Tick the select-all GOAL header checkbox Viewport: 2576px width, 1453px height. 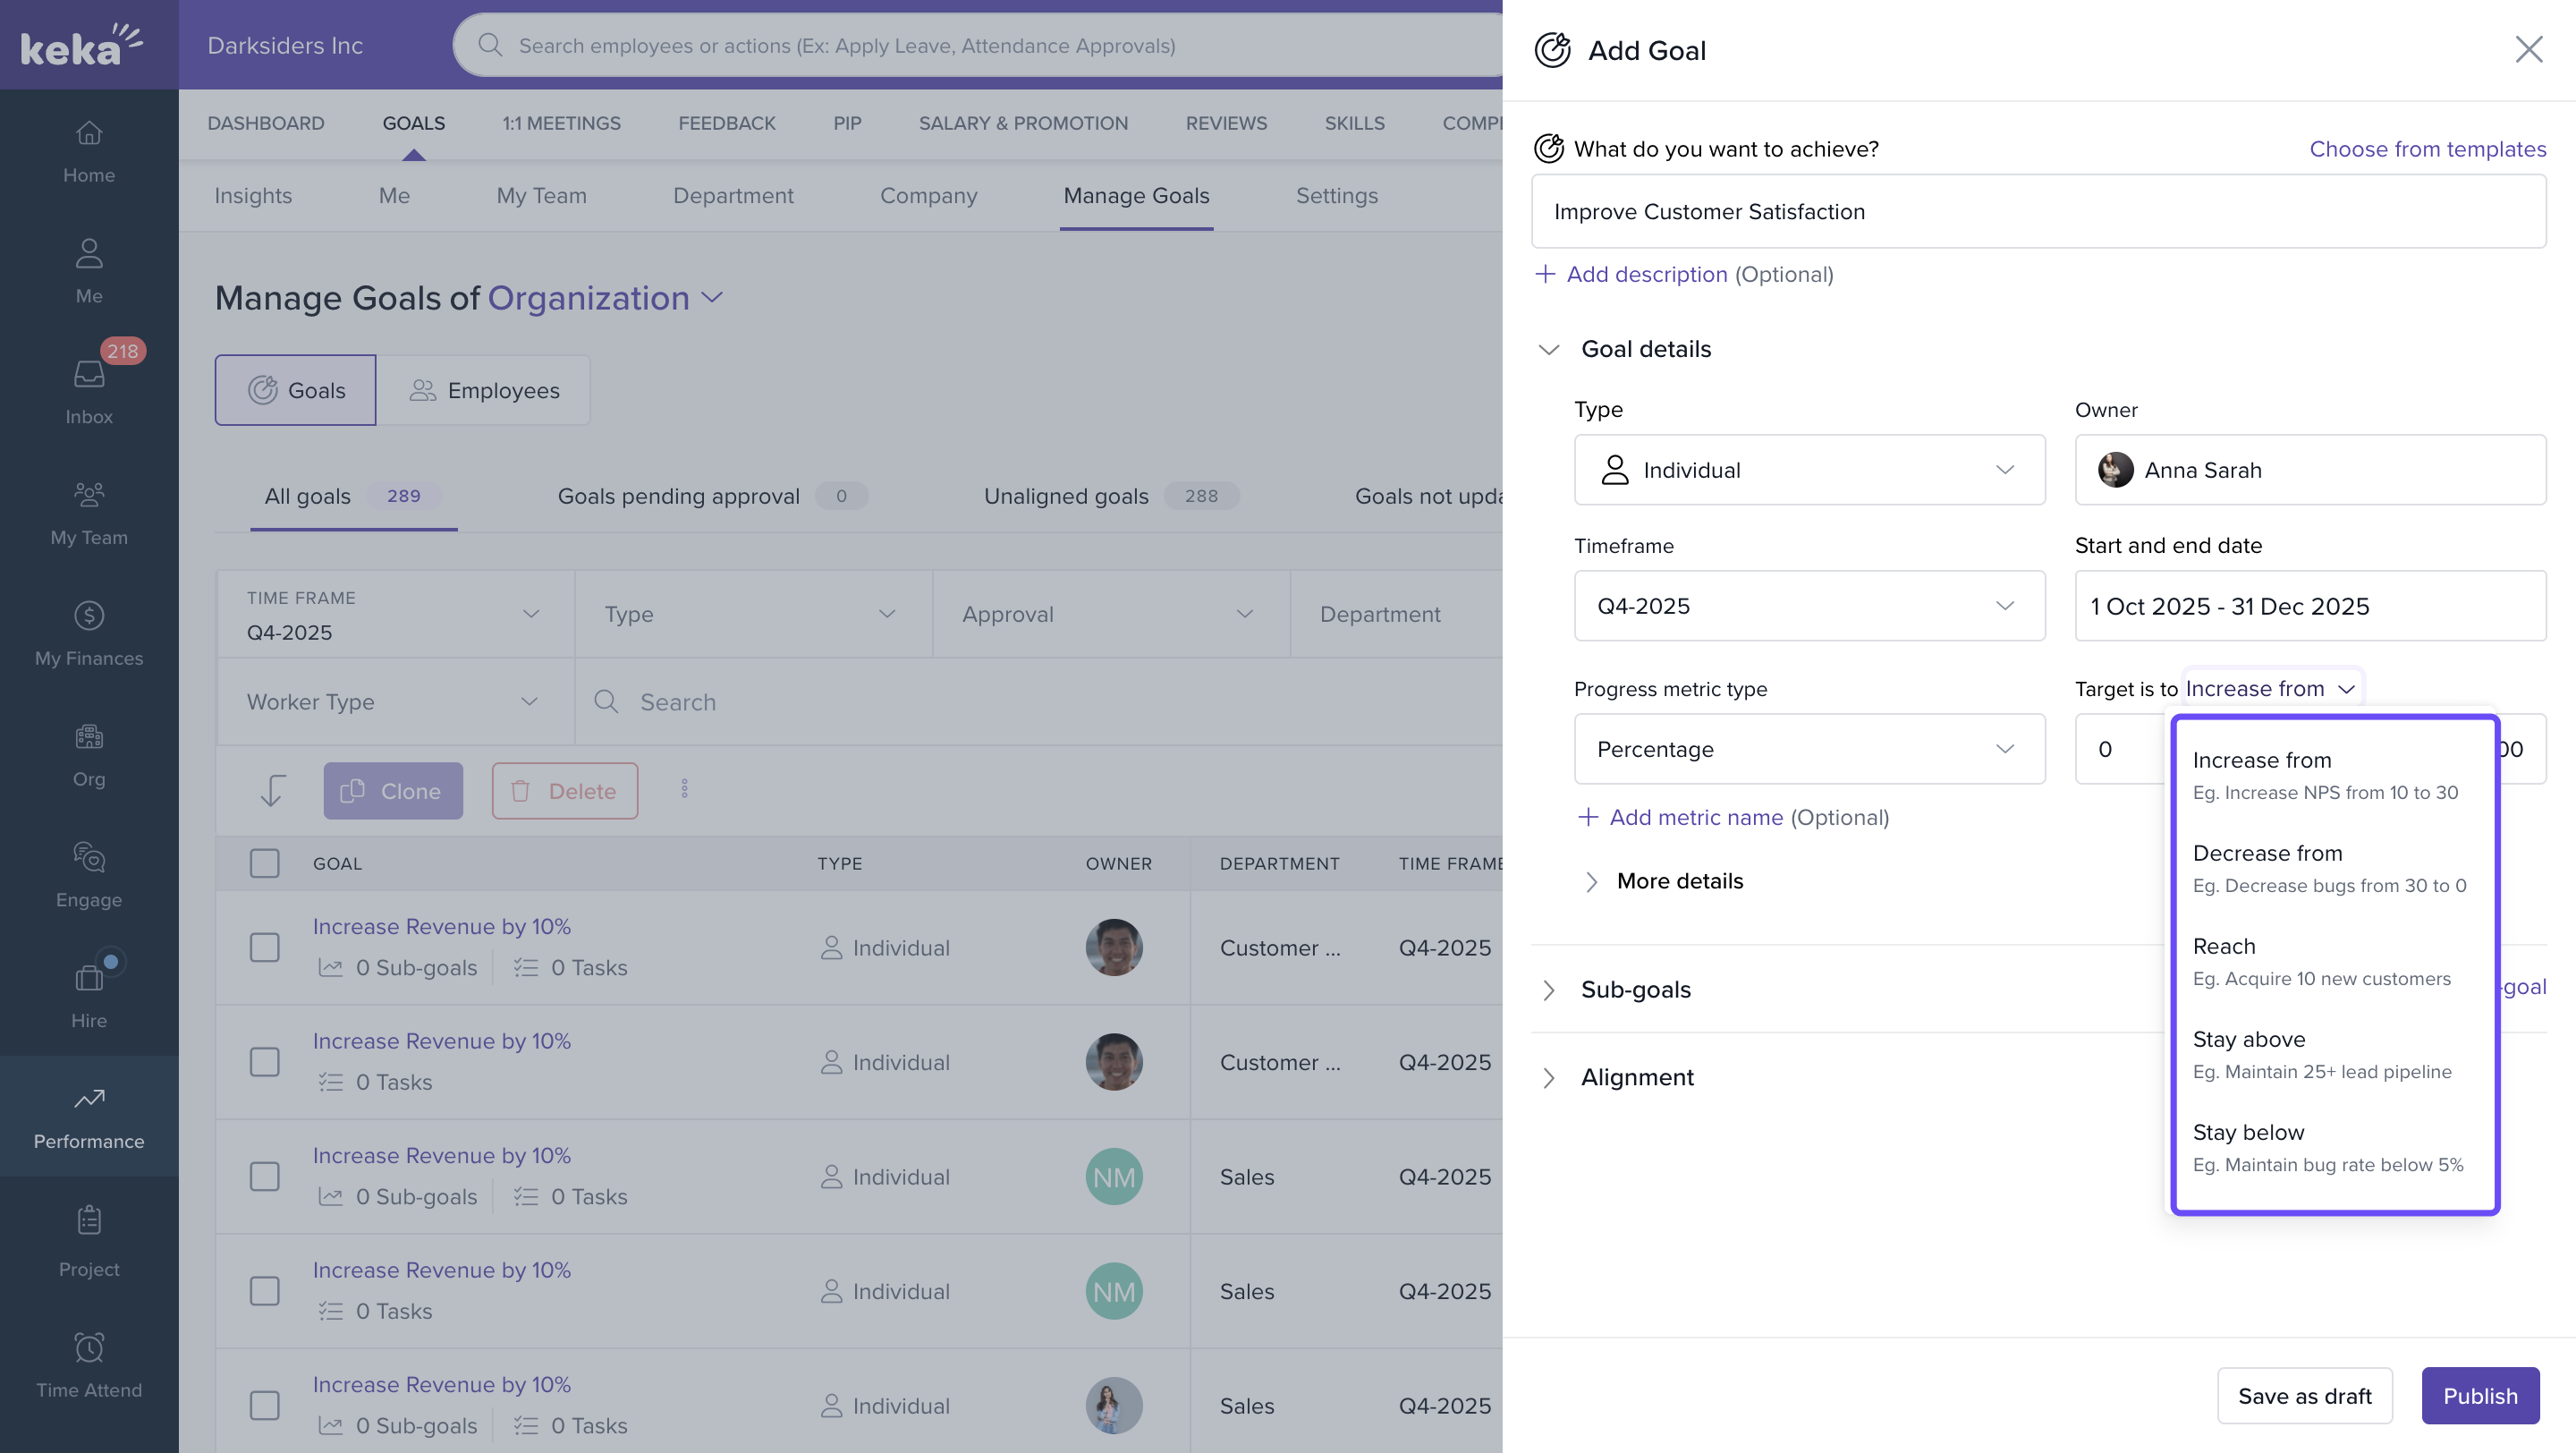point(265,863)
